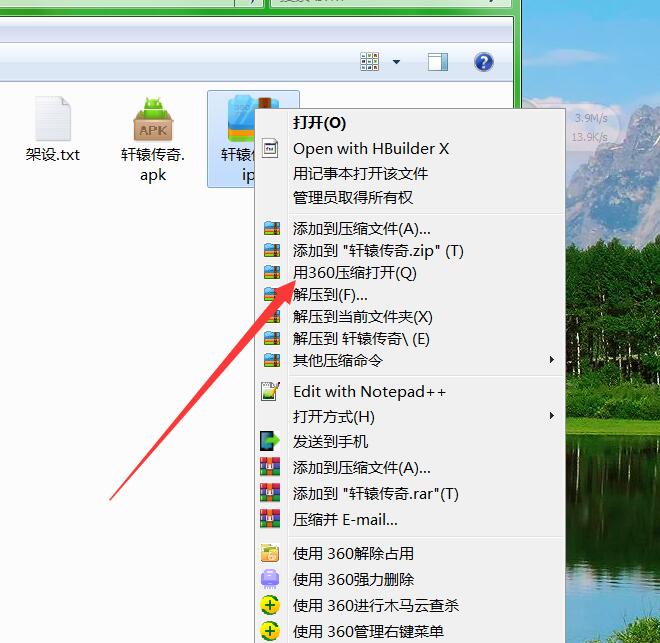Choose 用360压缩打开(Q) option
660x643 pixels.
tap(354, 272)
